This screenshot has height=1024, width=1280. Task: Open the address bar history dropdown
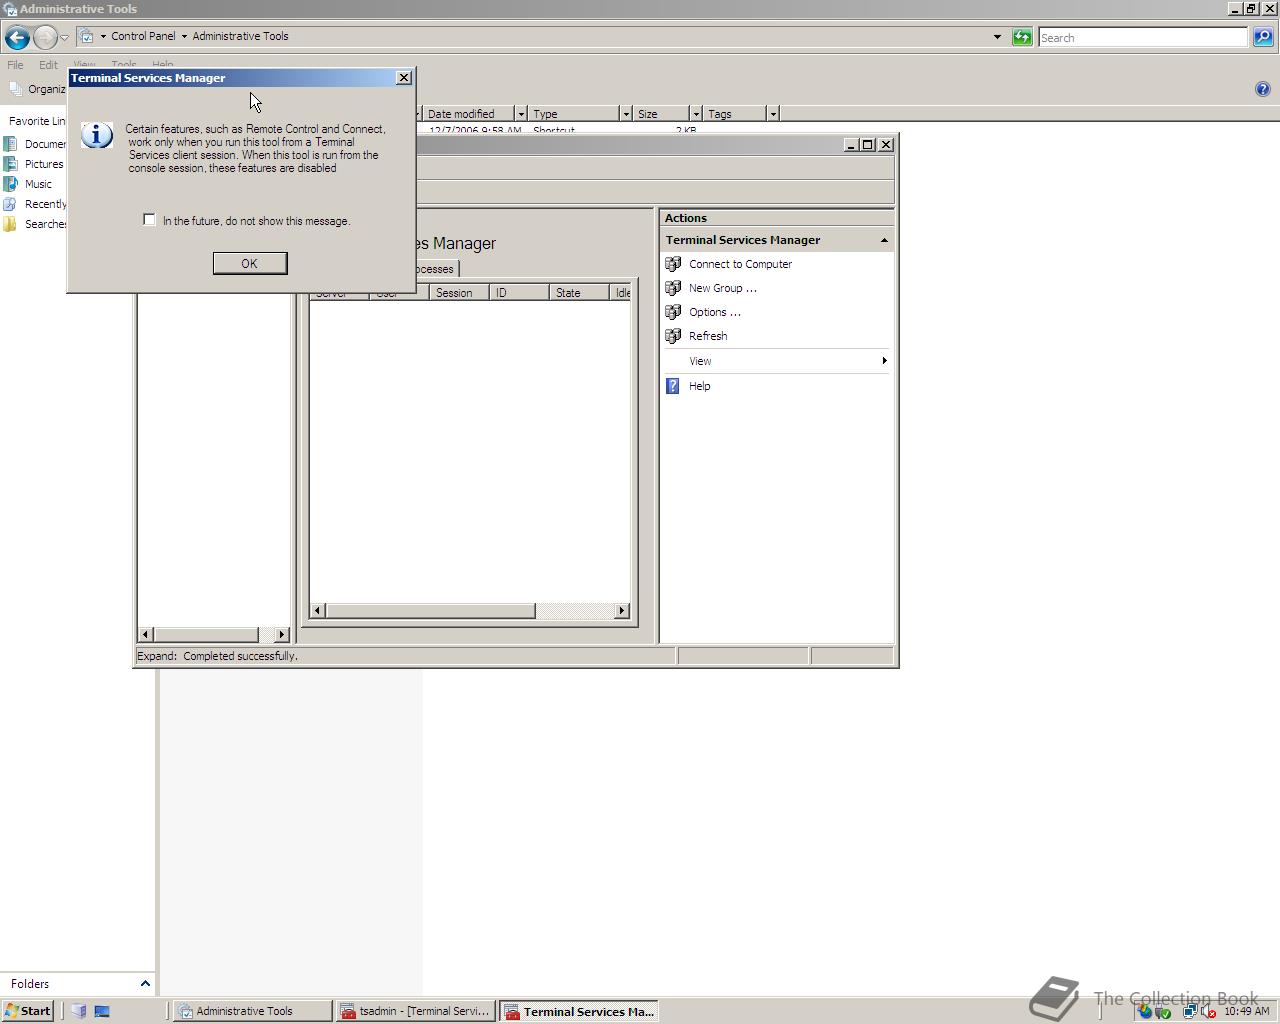pyautogui.click(x=997, y=37)
